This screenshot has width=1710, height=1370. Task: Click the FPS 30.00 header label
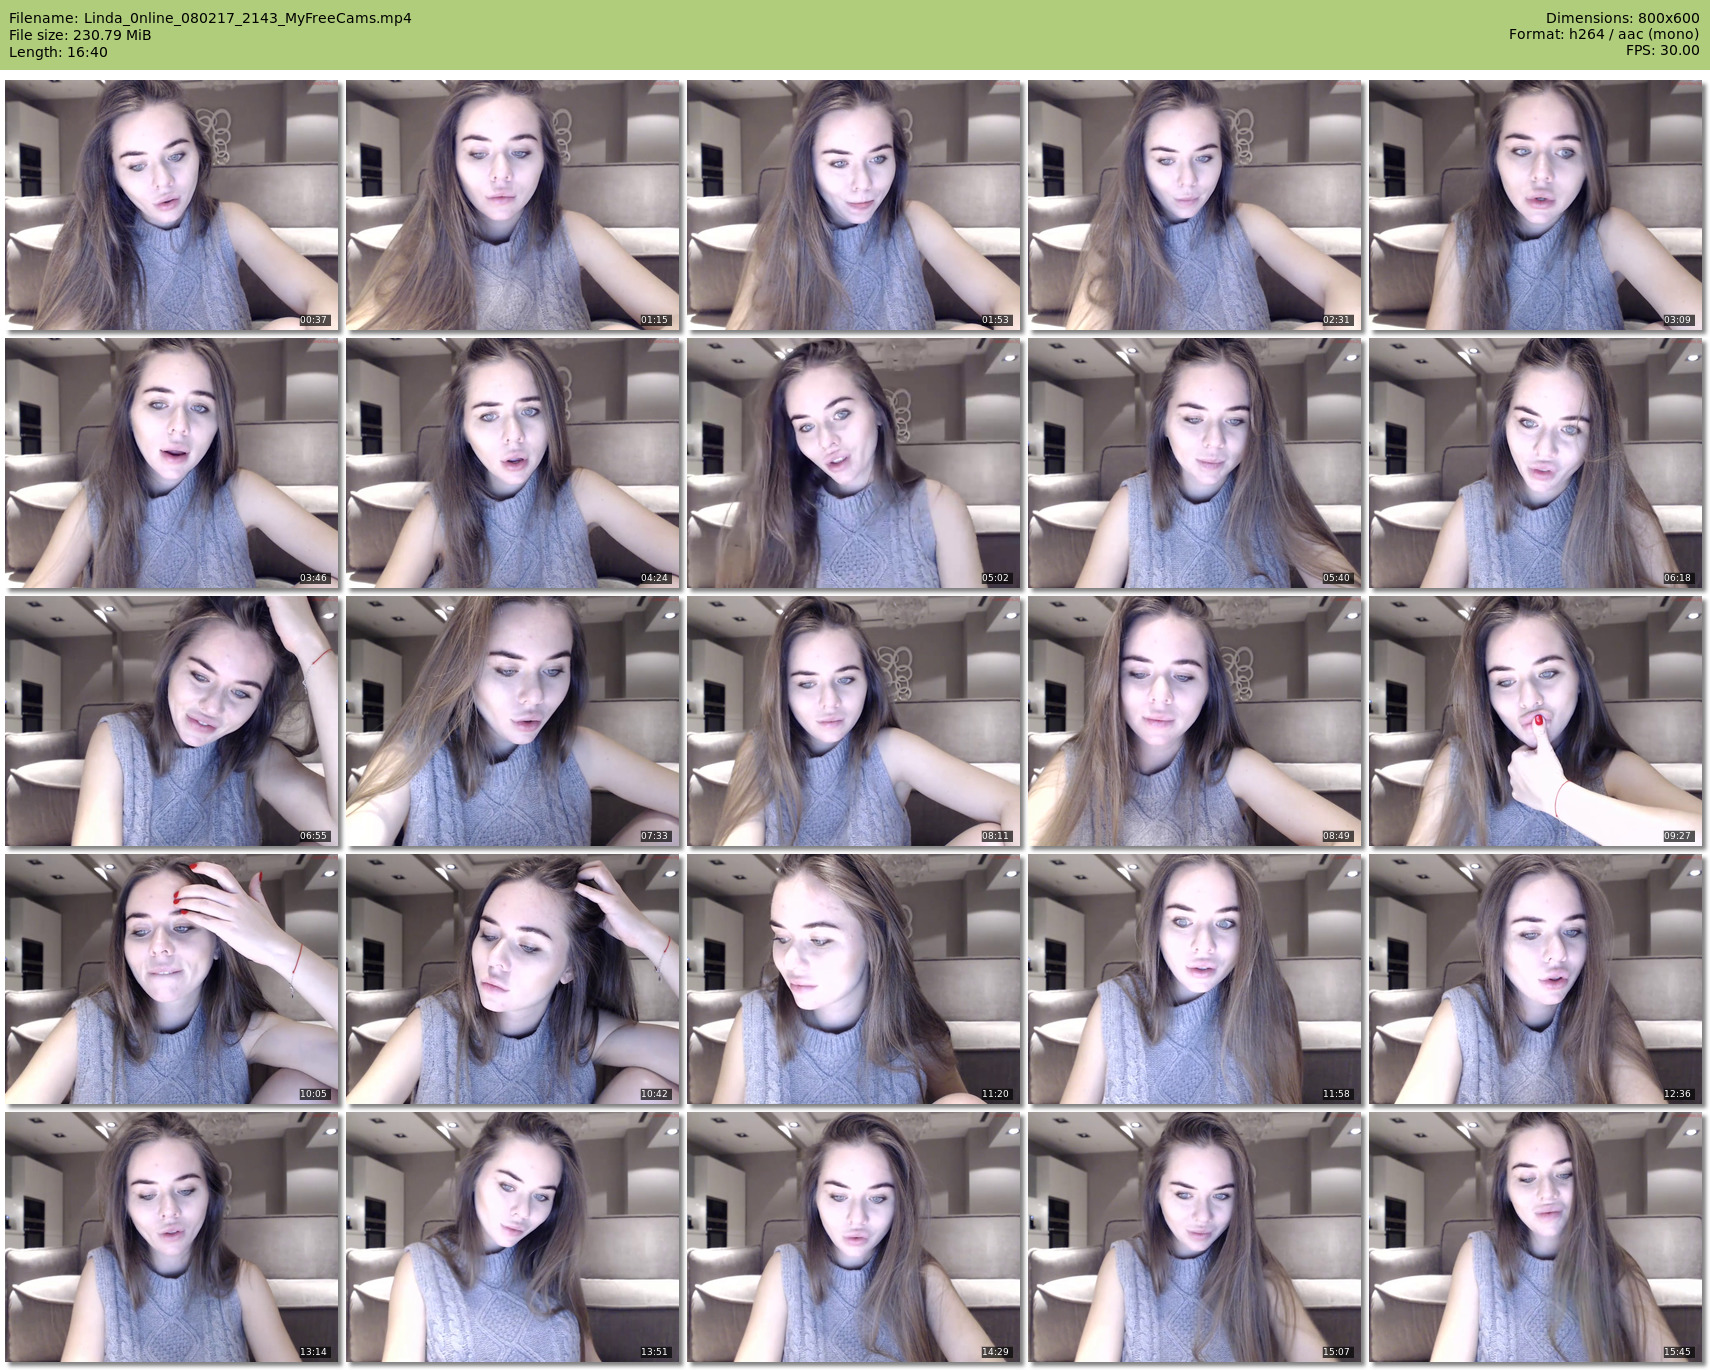pyautogui.click(x=1662, y=50)
